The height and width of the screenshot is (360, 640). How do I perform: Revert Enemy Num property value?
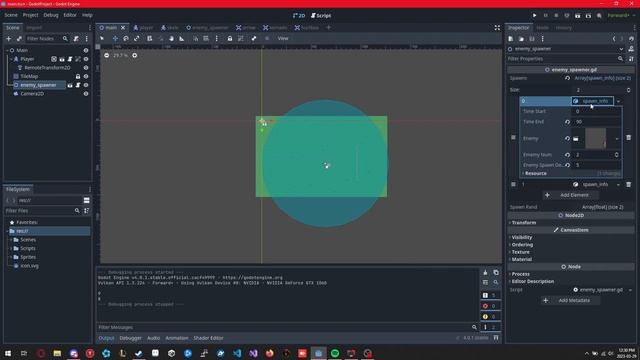567,155
